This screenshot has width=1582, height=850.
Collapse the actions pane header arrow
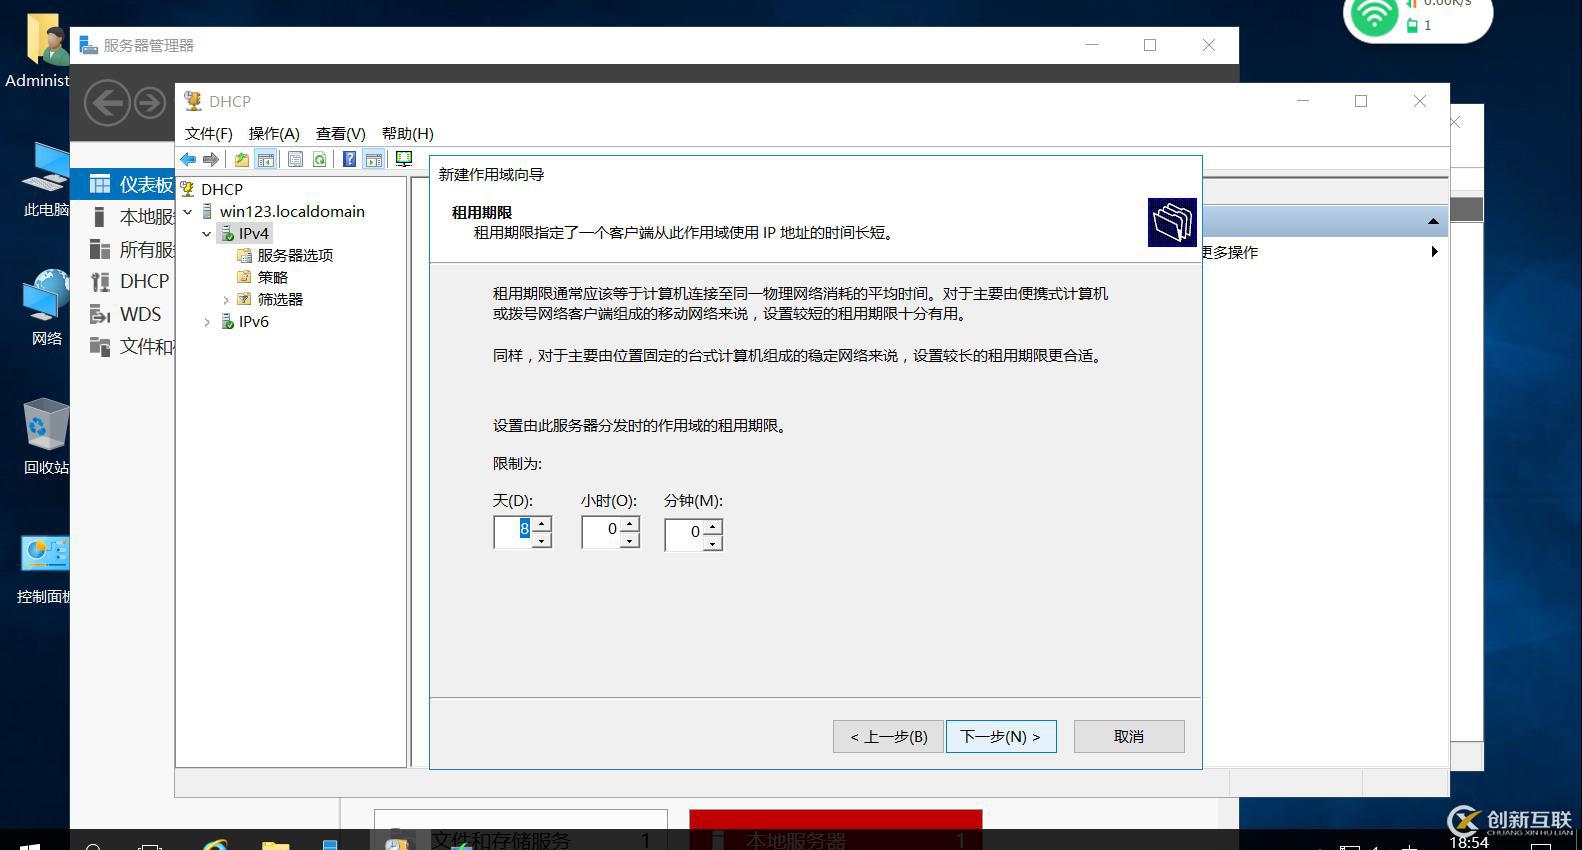click(x=1433, y=221)
